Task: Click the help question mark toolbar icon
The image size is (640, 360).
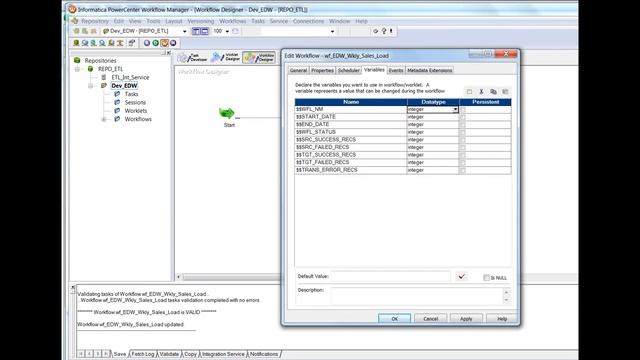Action: coord(384,31)
